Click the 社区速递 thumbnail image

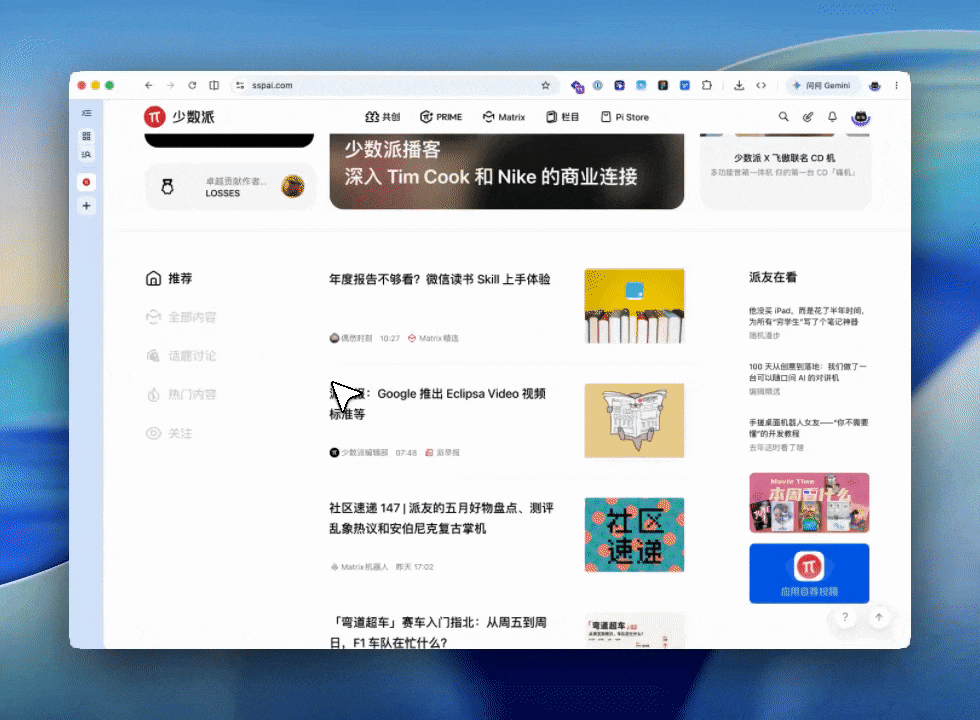tap(634, 535)
